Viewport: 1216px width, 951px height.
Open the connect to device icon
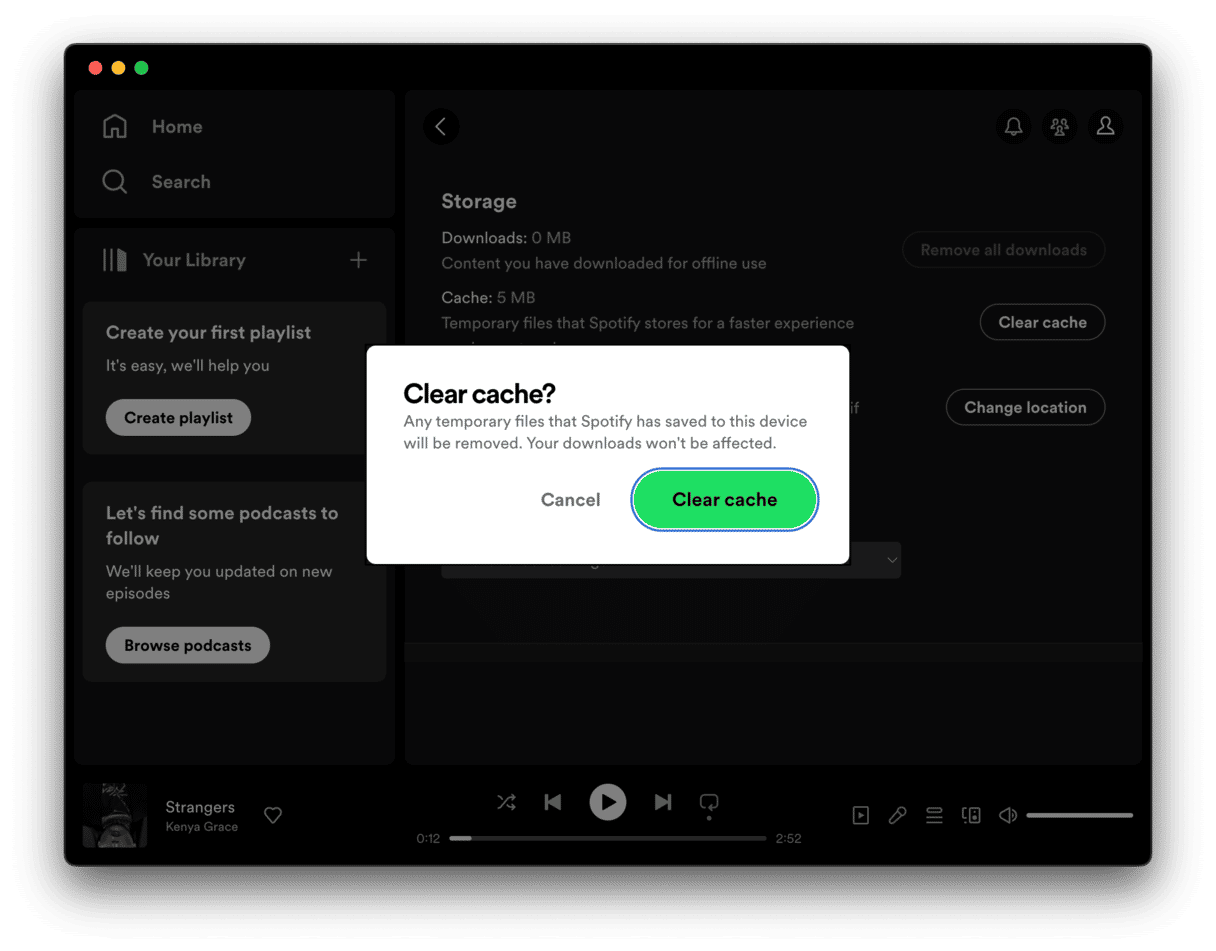tap(970, 815)
